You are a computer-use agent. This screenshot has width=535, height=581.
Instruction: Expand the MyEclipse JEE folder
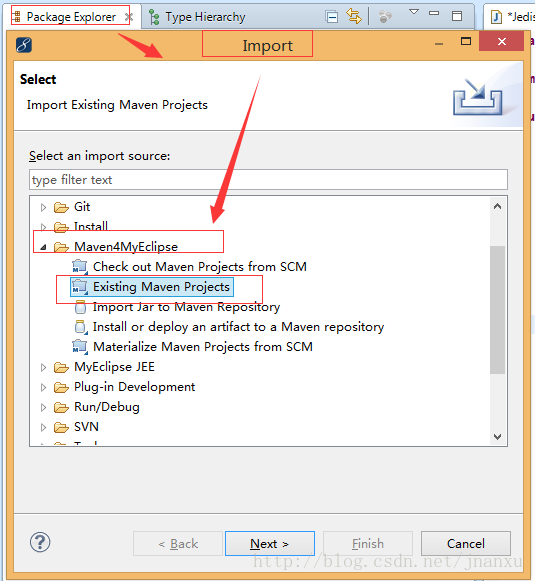[x=43, y=367]
